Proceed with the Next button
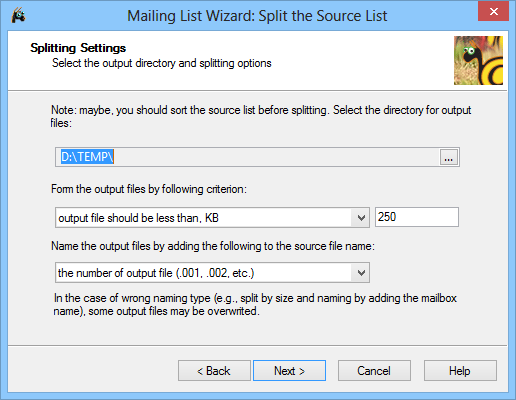Image resolution: width=516 pixels, height=400 pixels. coord(289,370)
